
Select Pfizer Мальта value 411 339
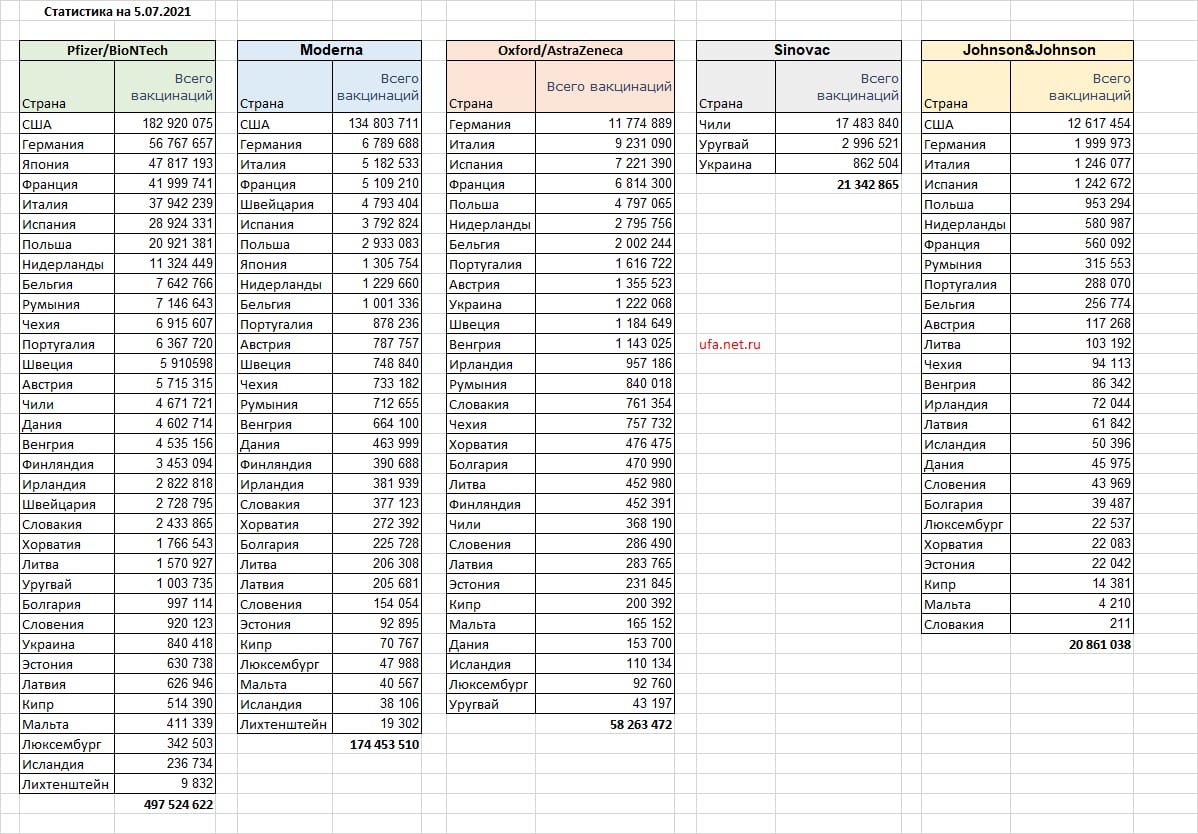point(165,724)
